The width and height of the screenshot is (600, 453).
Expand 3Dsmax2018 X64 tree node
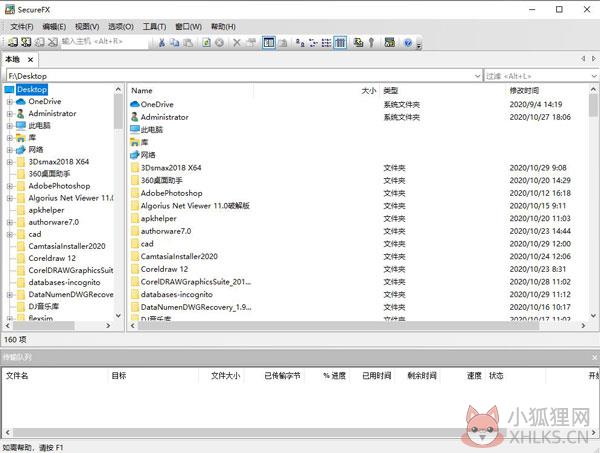pyautogui.click(x=10, y=162)
